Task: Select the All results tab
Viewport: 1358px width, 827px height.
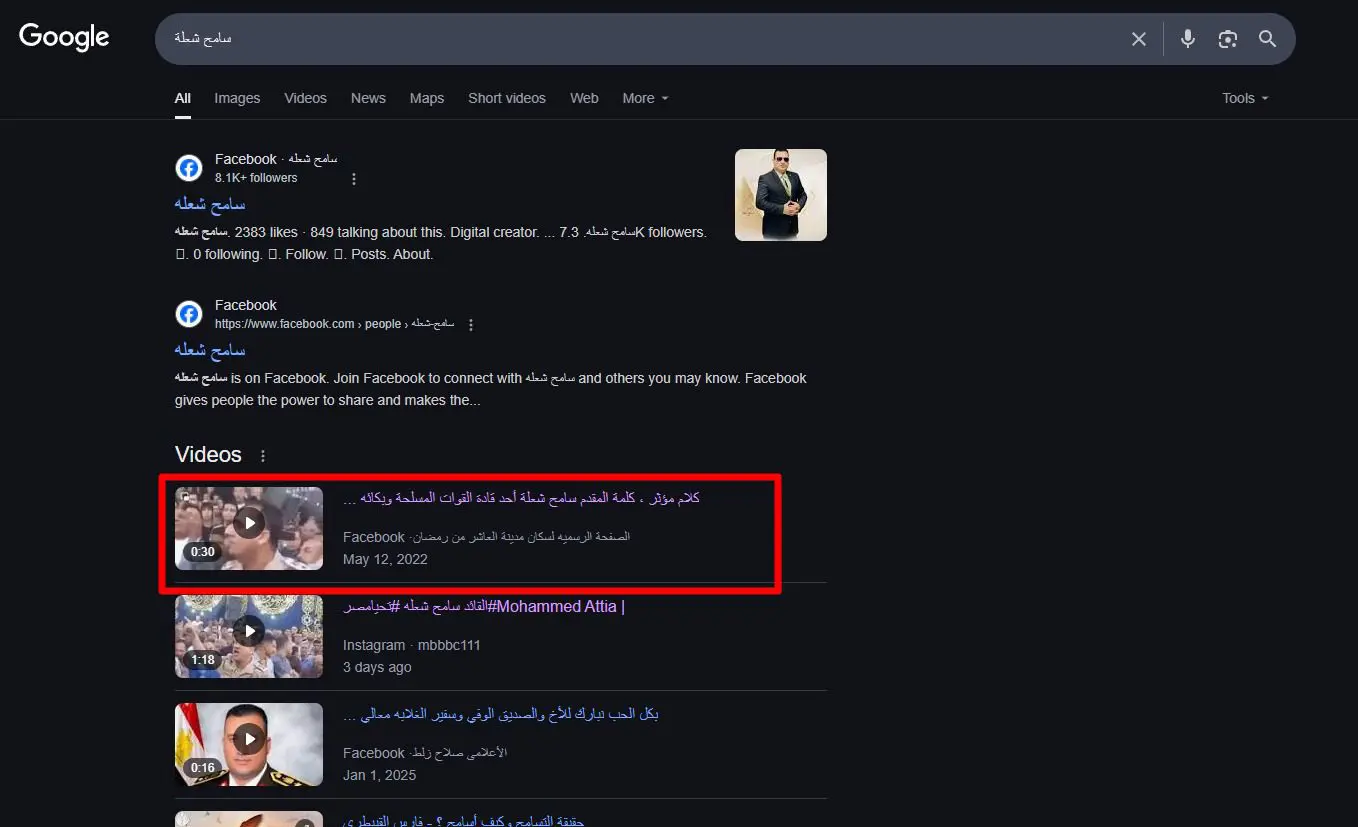Action: point(183,98)
